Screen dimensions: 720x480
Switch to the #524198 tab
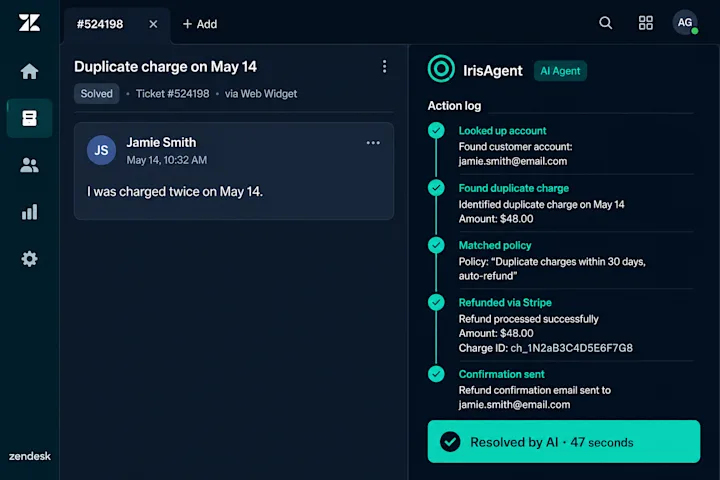coord(100,24)
